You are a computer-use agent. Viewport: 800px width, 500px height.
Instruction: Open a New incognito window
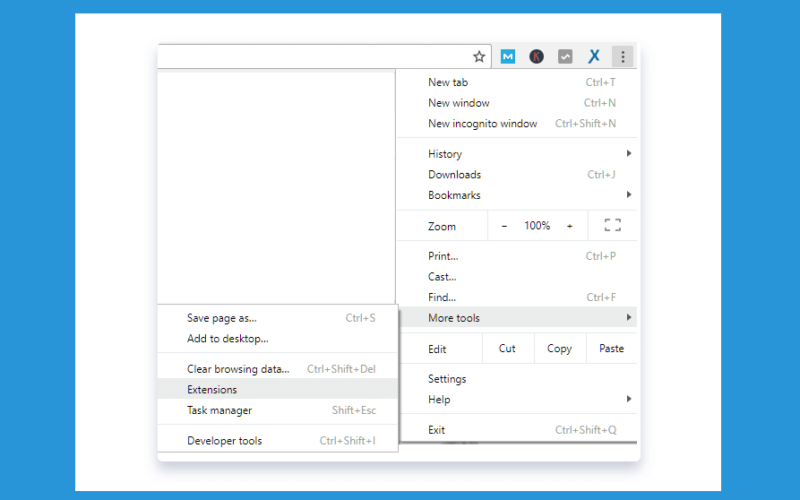tap(517, 123)
